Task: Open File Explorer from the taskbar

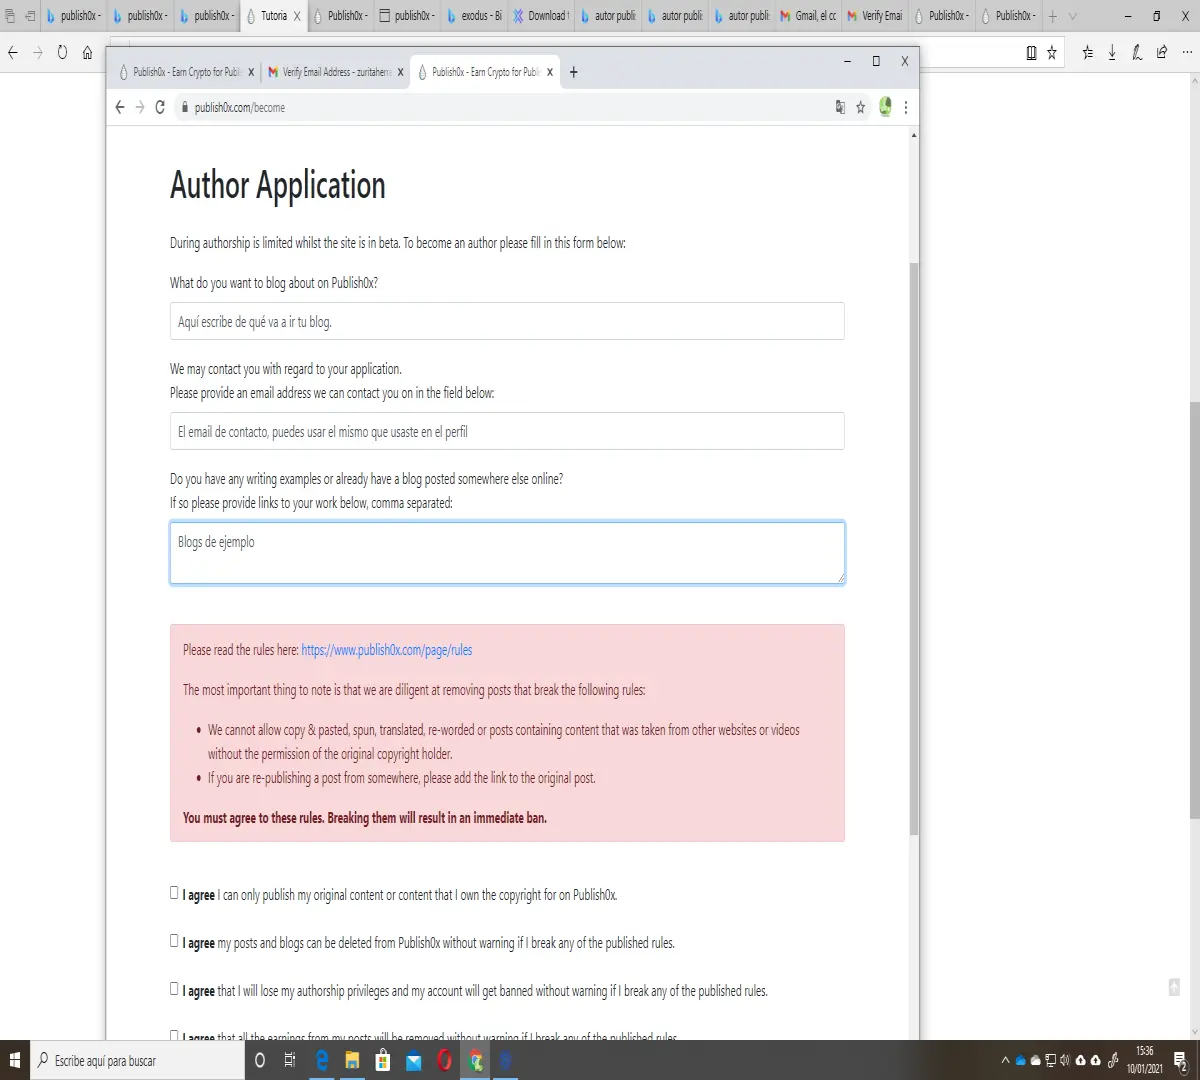Action: coord(352,1060)
